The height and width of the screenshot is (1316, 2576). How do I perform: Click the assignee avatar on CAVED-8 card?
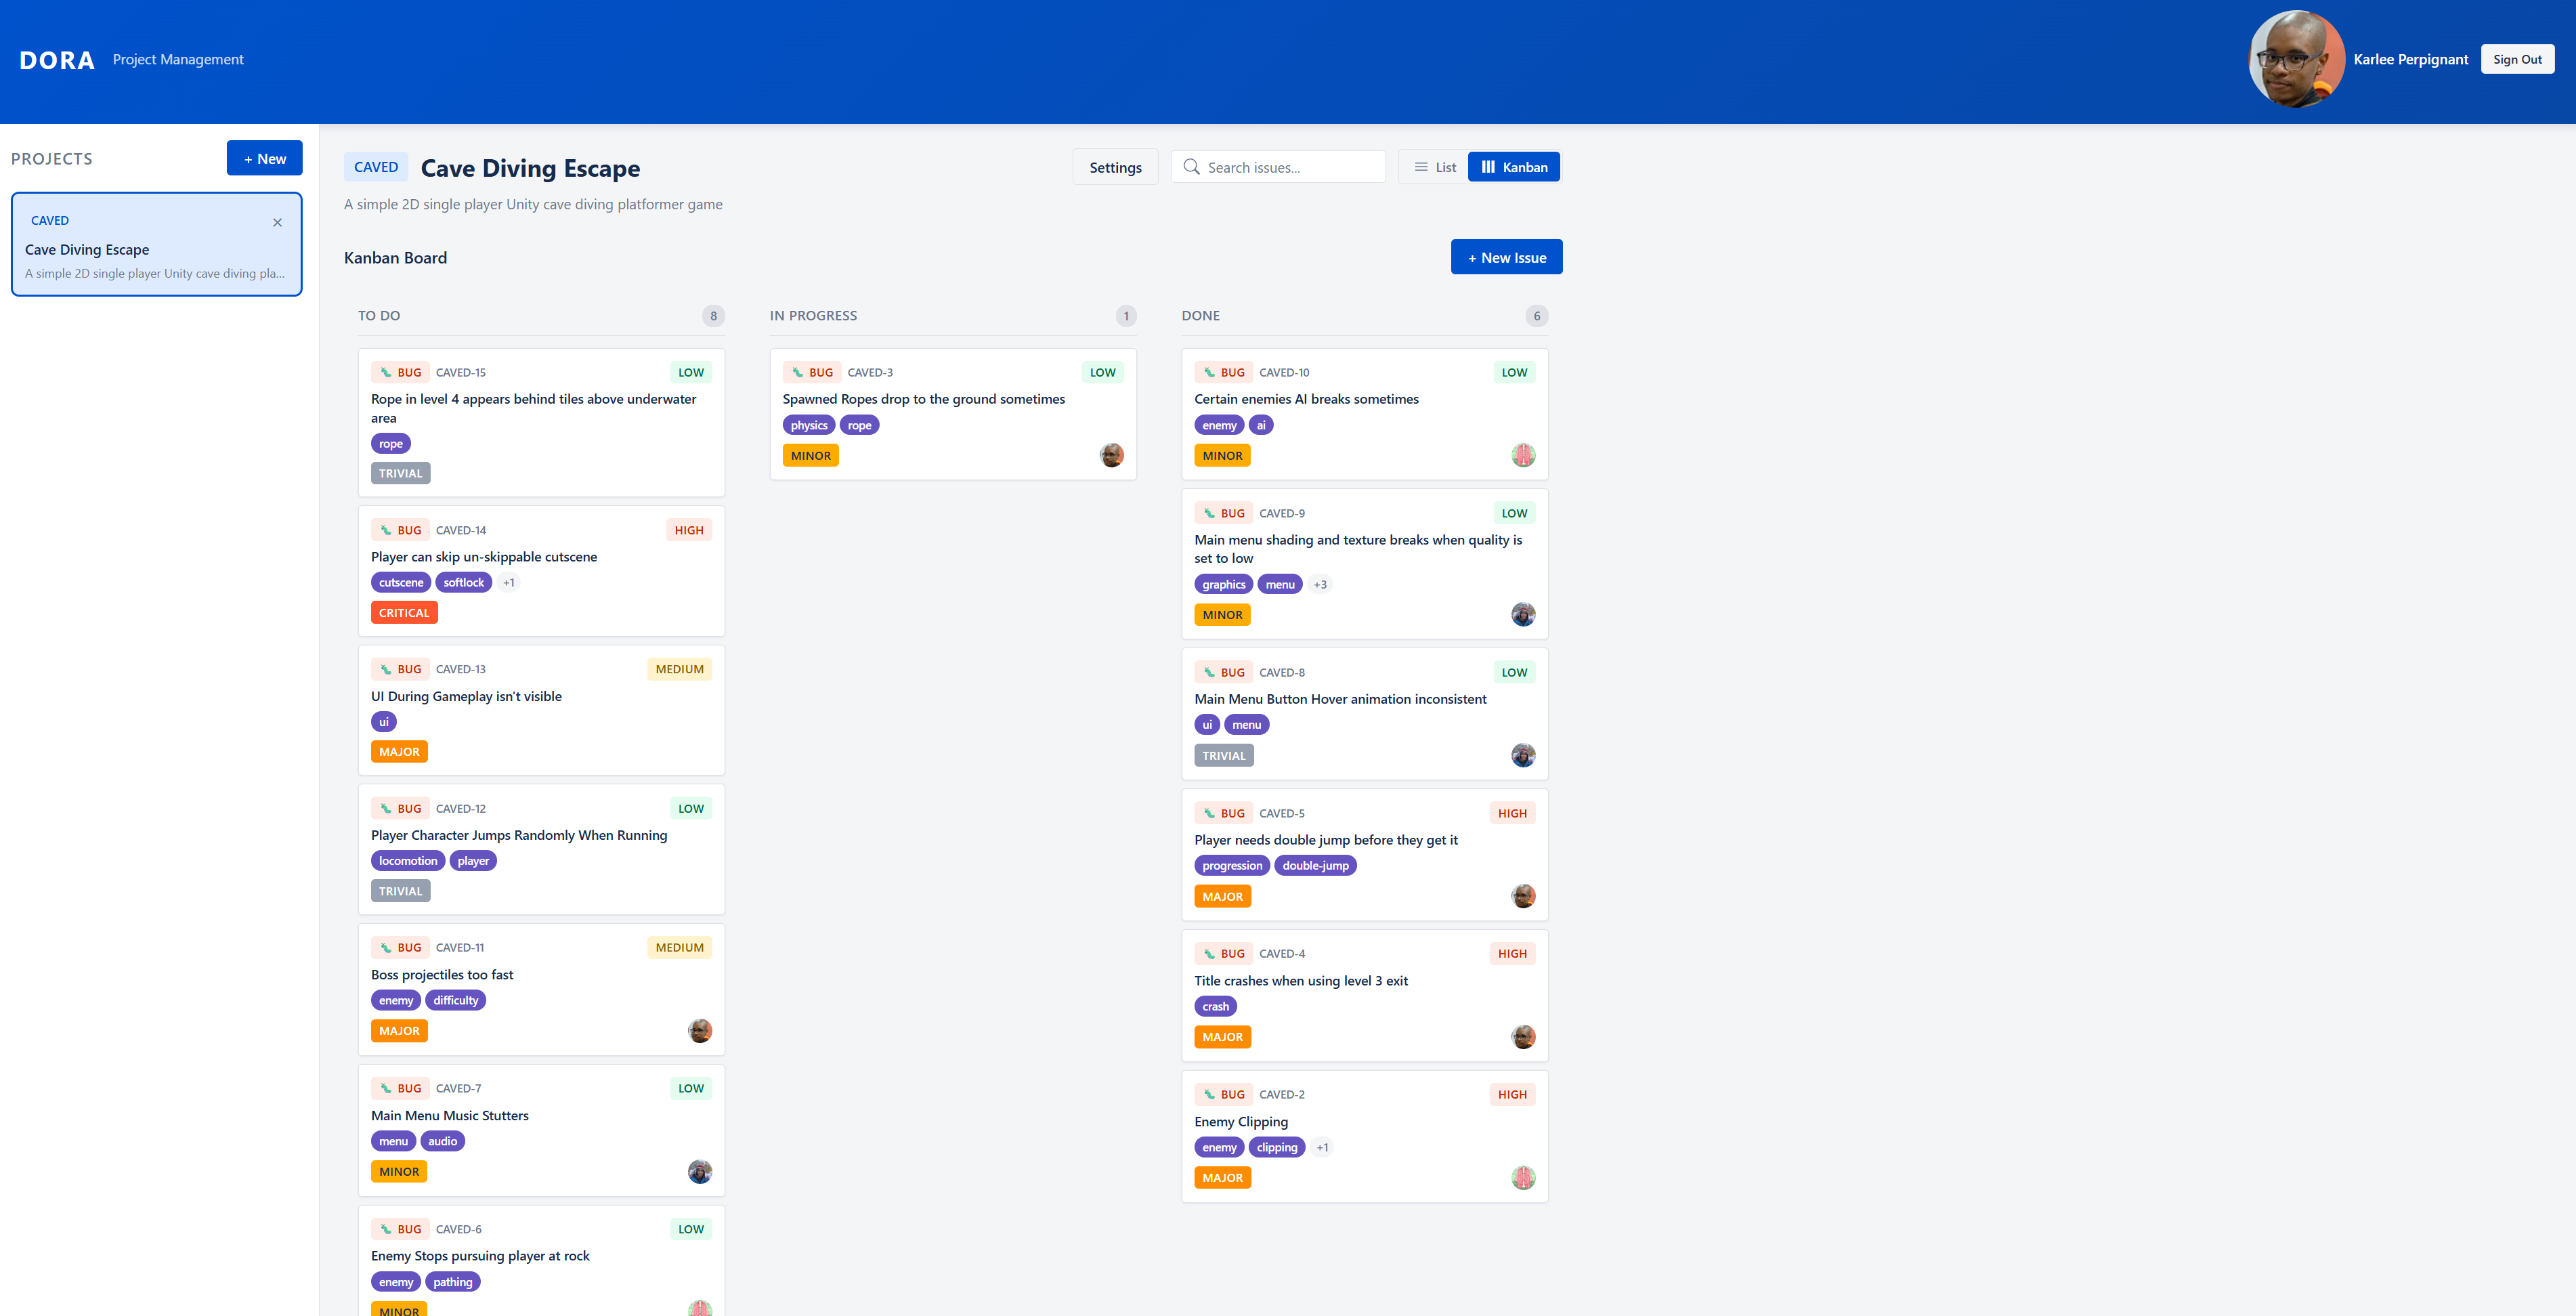pyautogui.click(x=1523, y=756)
